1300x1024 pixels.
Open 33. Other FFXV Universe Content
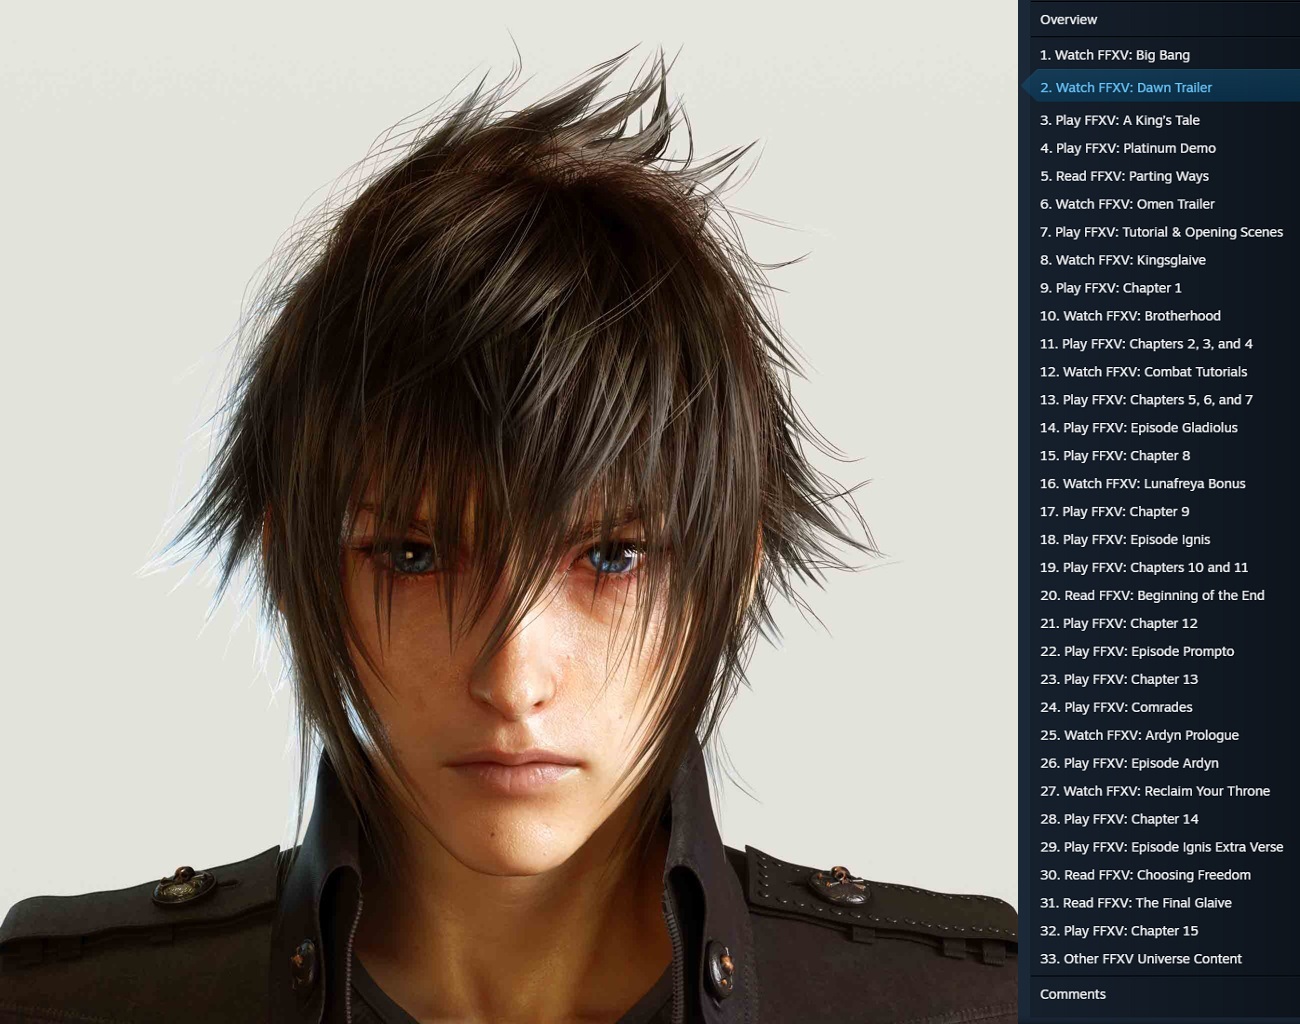[1141, 960]
